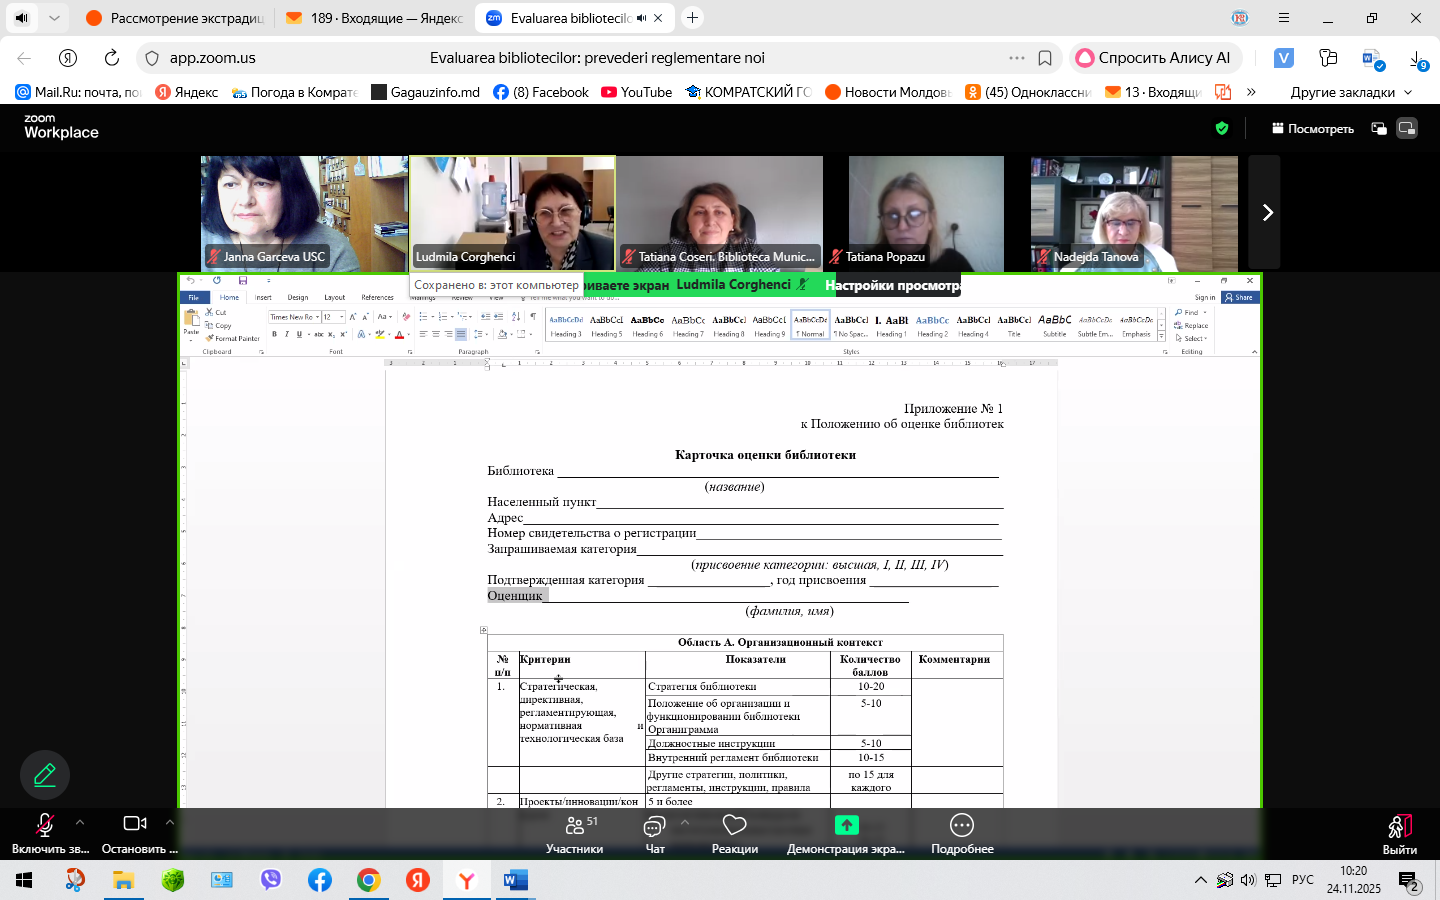This screenshot has height=900, width=1440.
Task: Unmute the microphone in Zoom
Action: [45, 826]
